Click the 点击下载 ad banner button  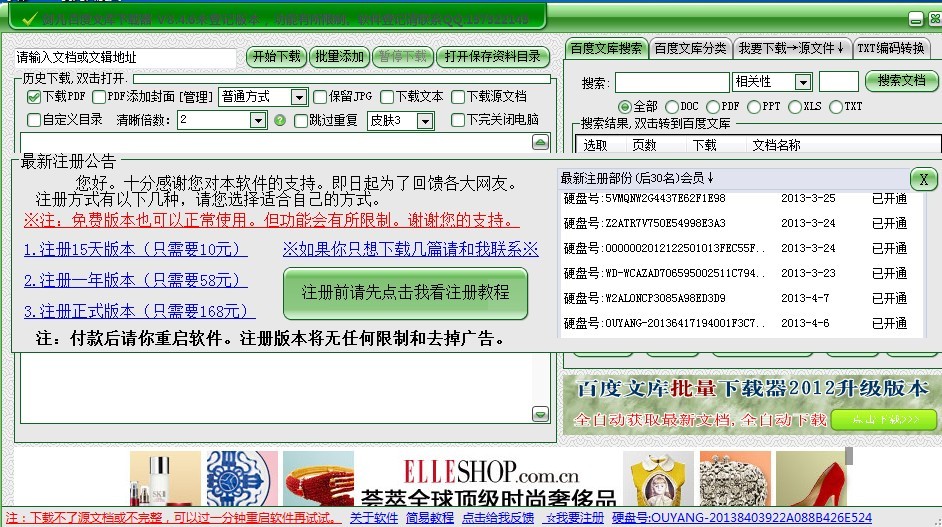coord(885,419)
